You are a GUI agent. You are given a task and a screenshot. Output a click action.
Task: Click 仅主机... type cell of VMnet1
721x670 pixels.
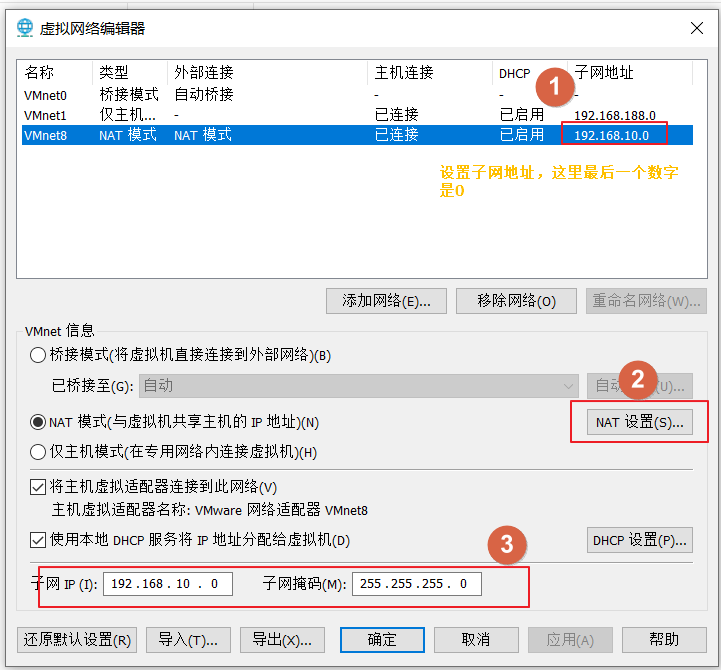[x=128, y=115]
